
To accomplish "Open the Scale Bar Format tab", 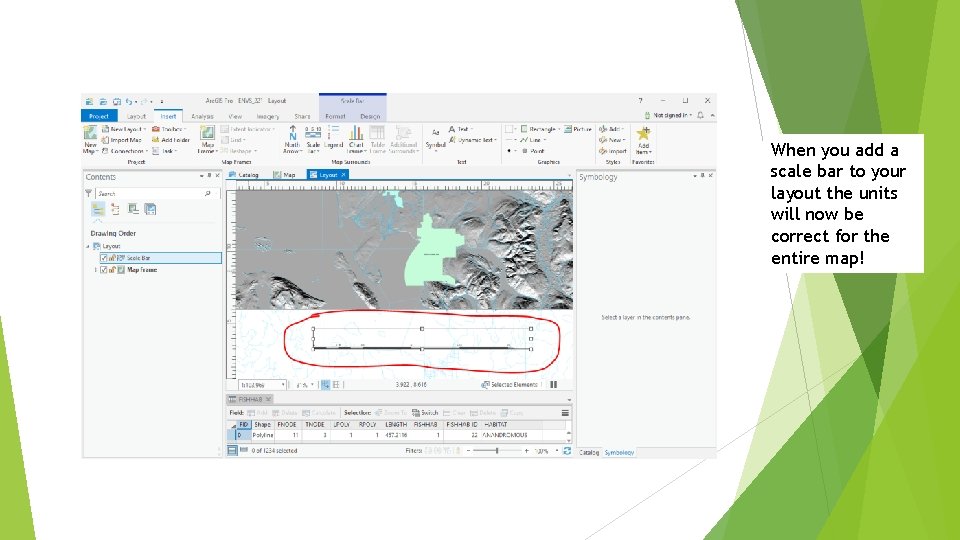I will 335,116.
